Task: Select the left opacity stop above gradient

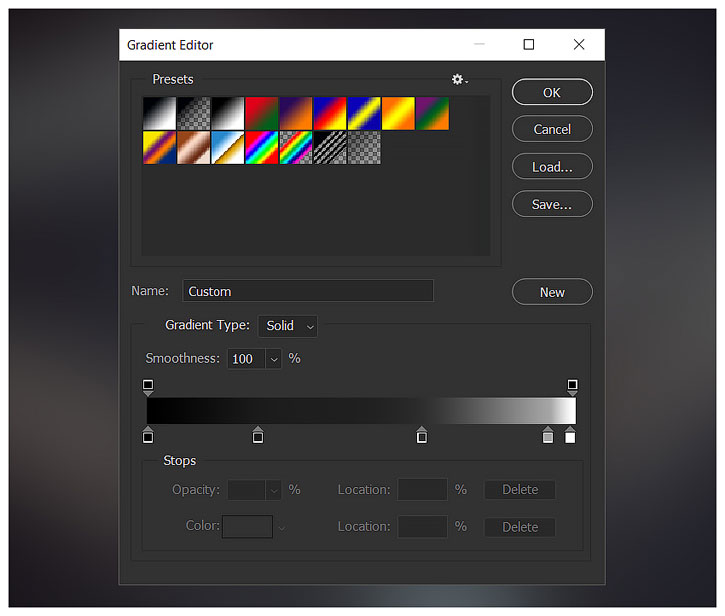Action: tap(148, 387)
